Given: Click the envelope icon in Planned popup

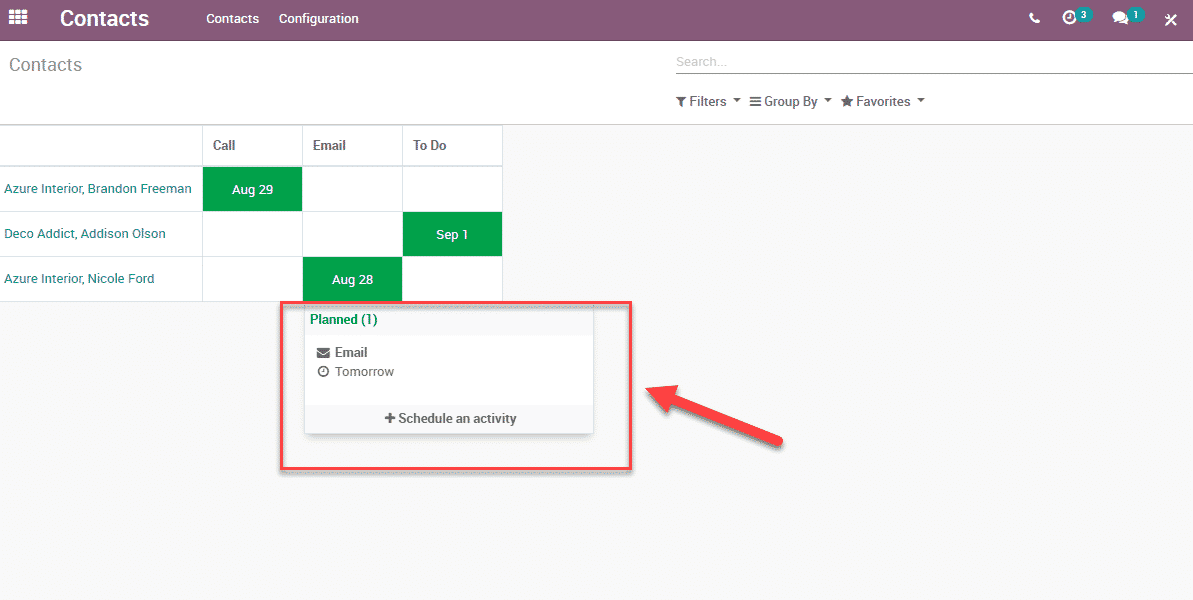Looking at the screenshot, I should (x=323, y=353).
